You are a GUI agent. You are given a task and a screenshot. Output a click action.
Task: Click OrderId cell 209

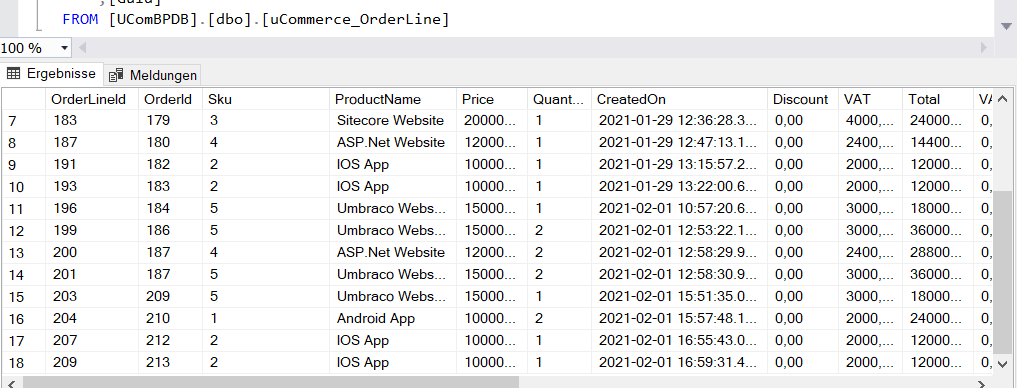171,297
